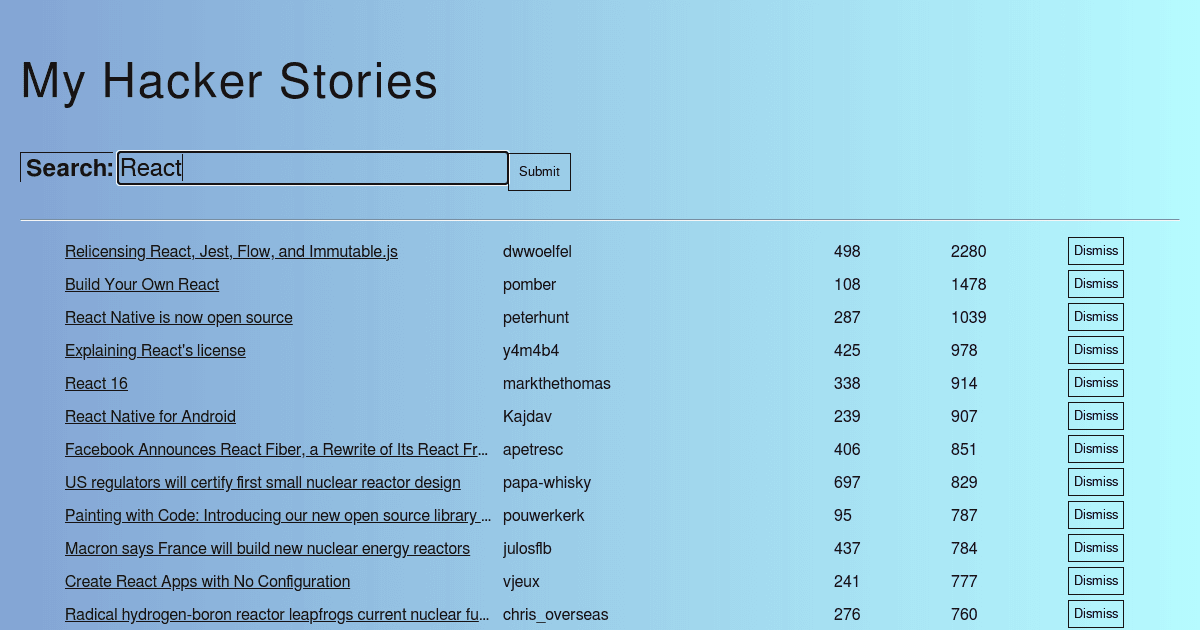Dismiss the topmost story in the list
Image resolution: width=1200 pixels, height=630 pixels.
(1095, 250)
